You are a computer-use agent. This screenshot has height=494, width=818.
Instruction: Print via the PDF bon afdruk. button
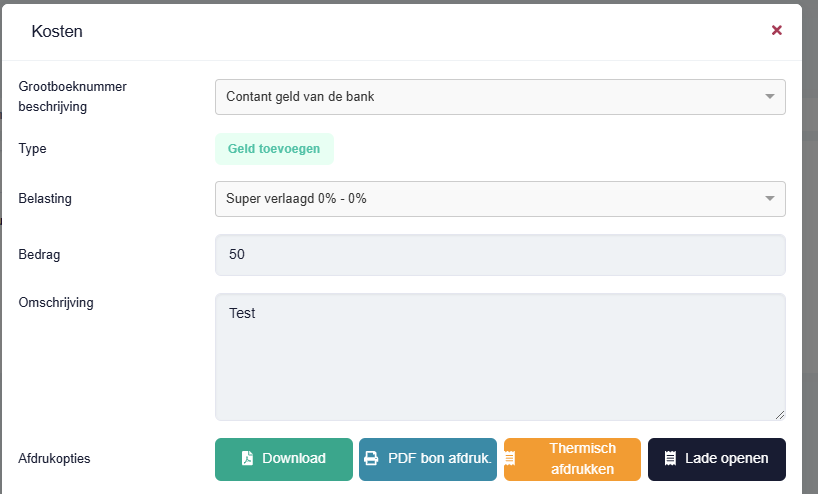(428, 459)
